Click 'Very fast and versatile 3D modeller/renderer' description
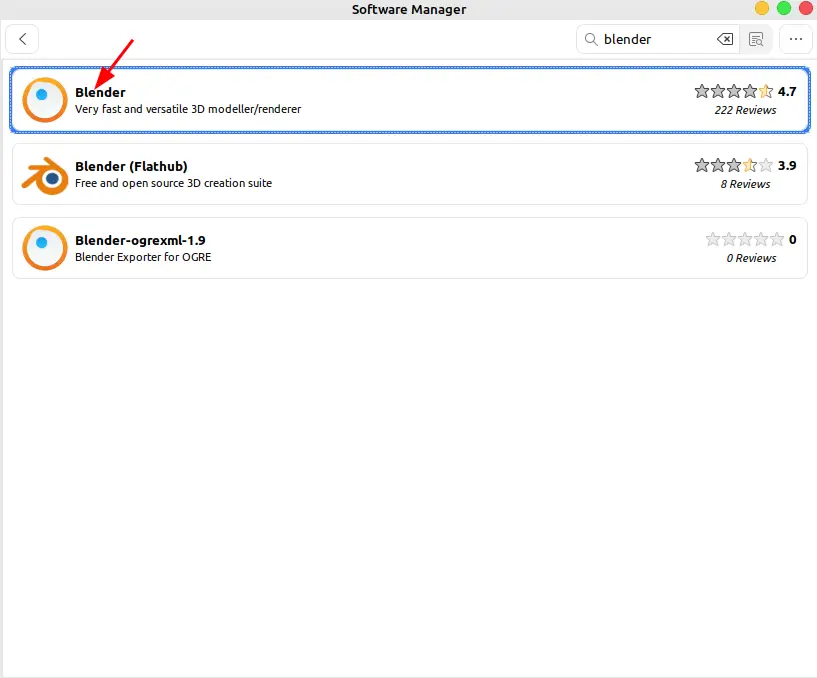 [188, 109]
